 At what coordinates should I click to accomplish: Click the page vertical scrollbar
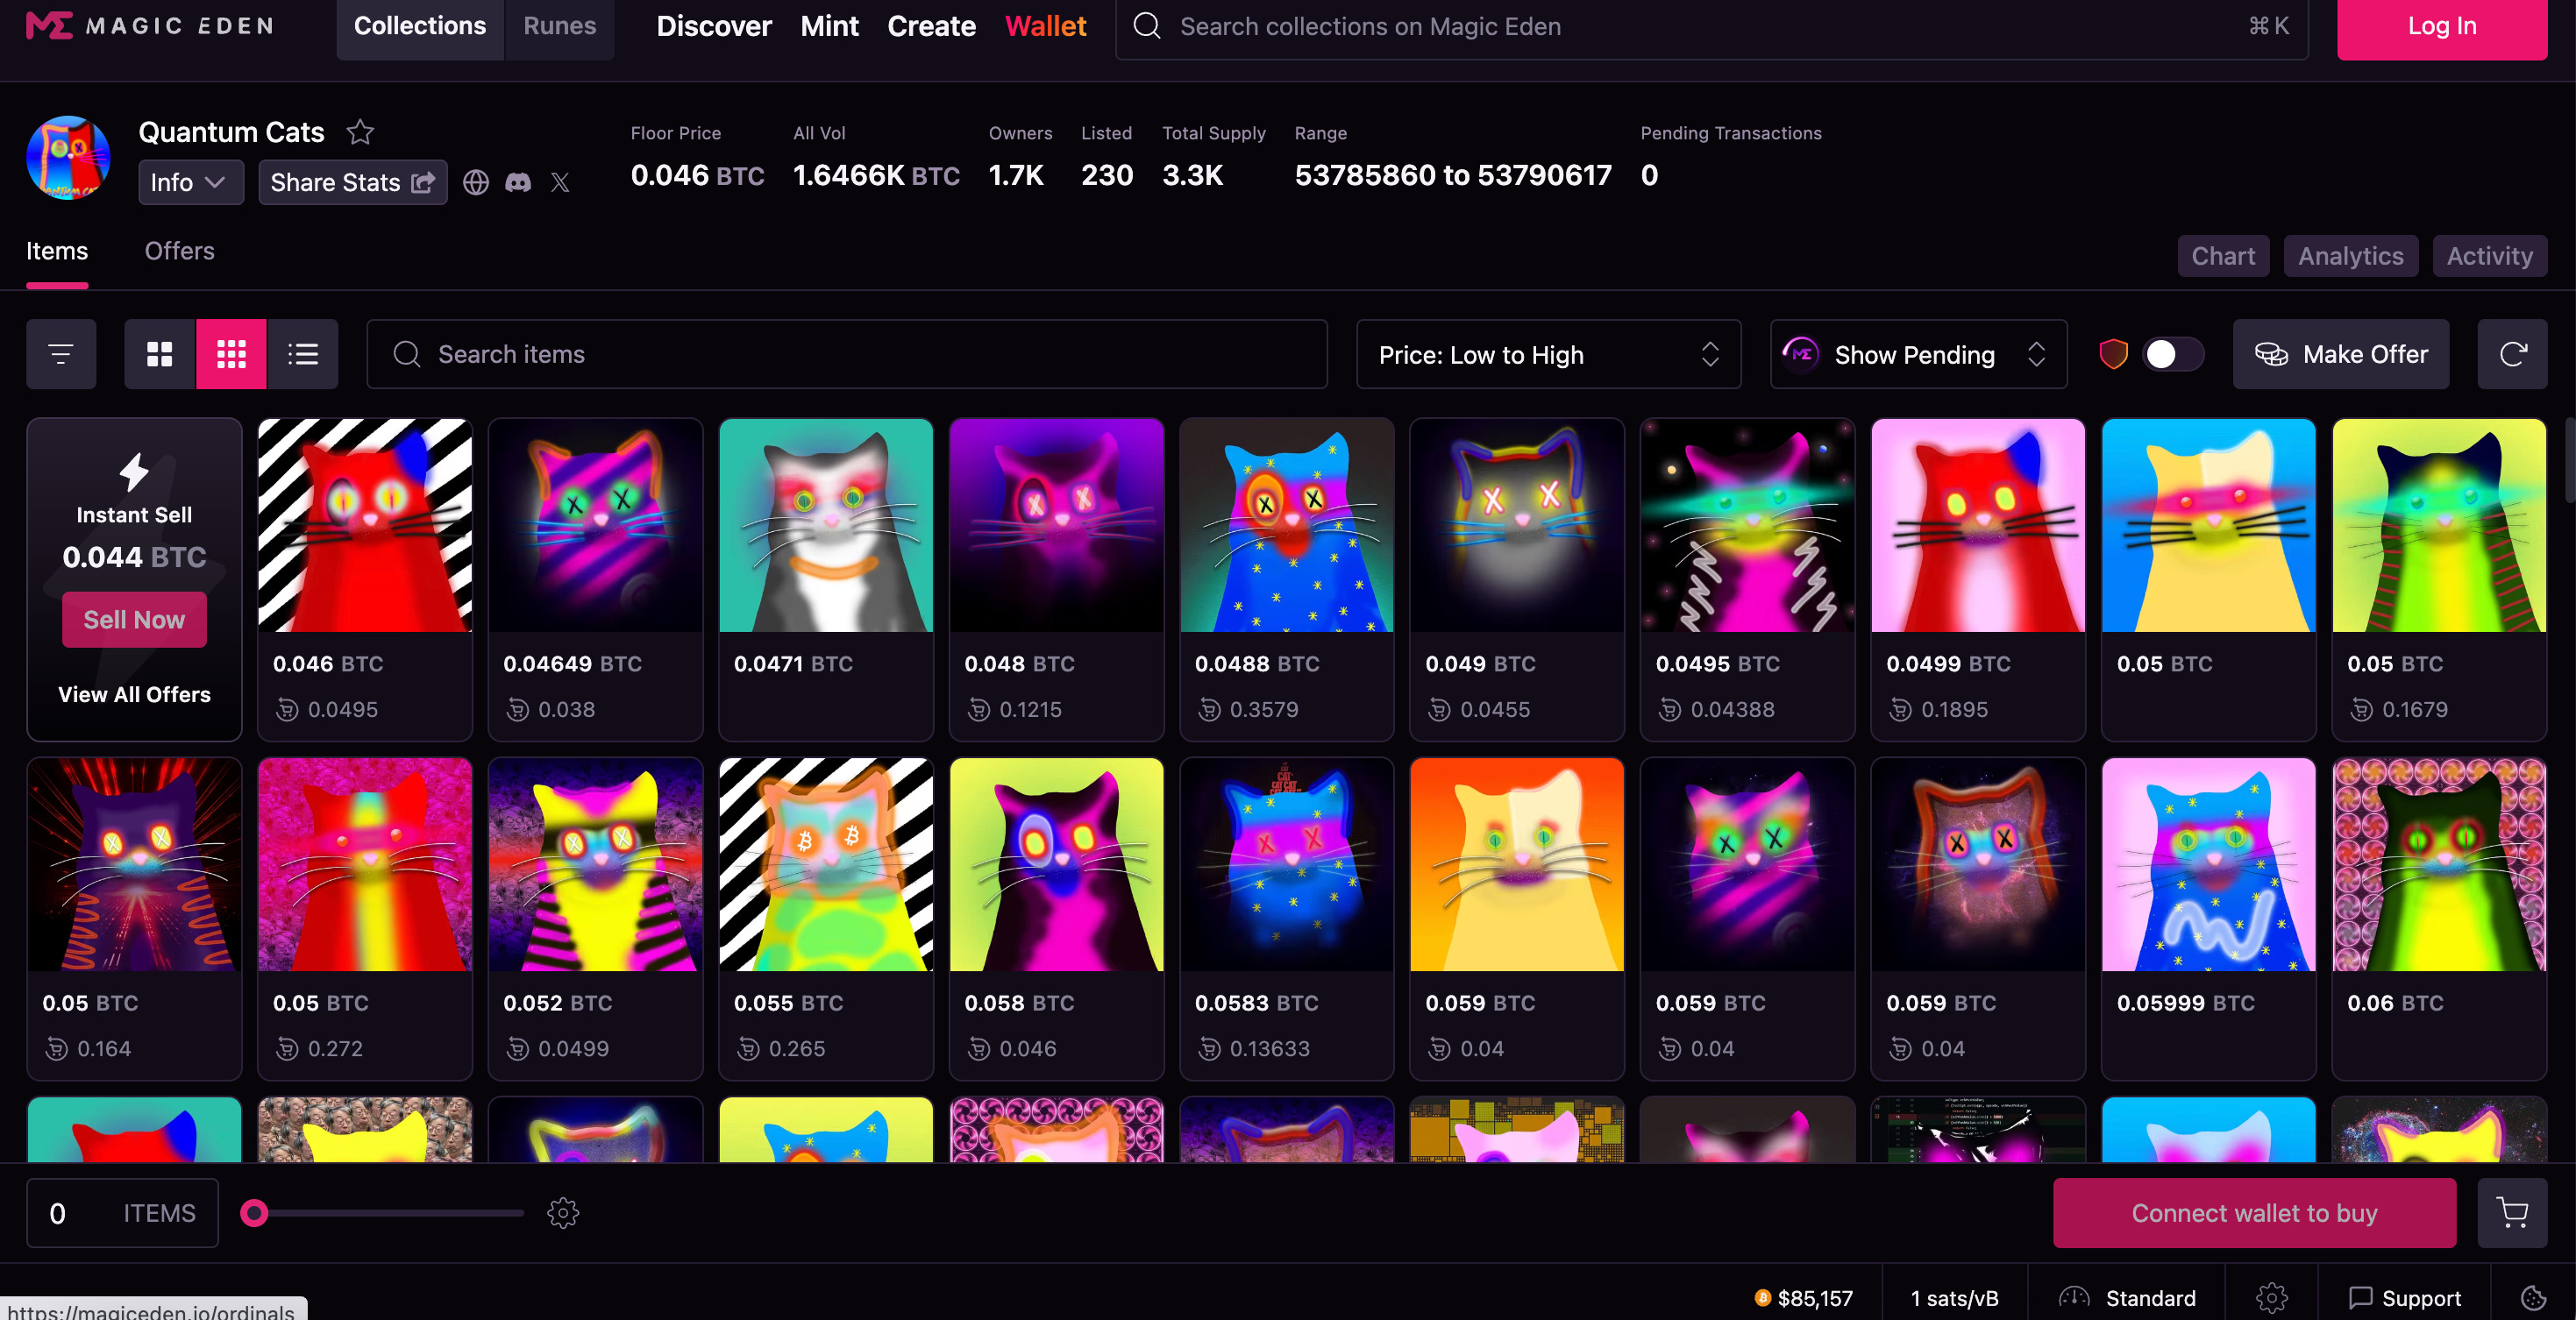(x=2569, y=460)
